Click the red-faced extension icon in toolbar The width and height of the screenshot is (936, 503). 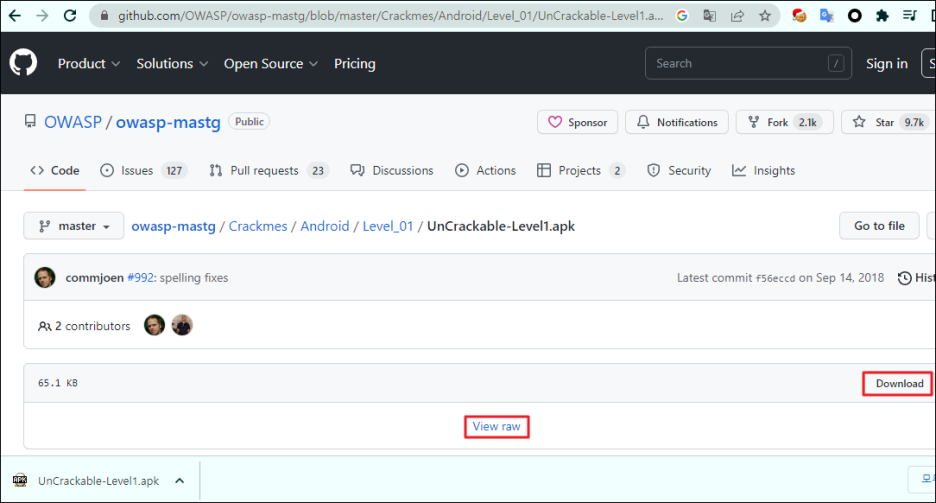799,16
